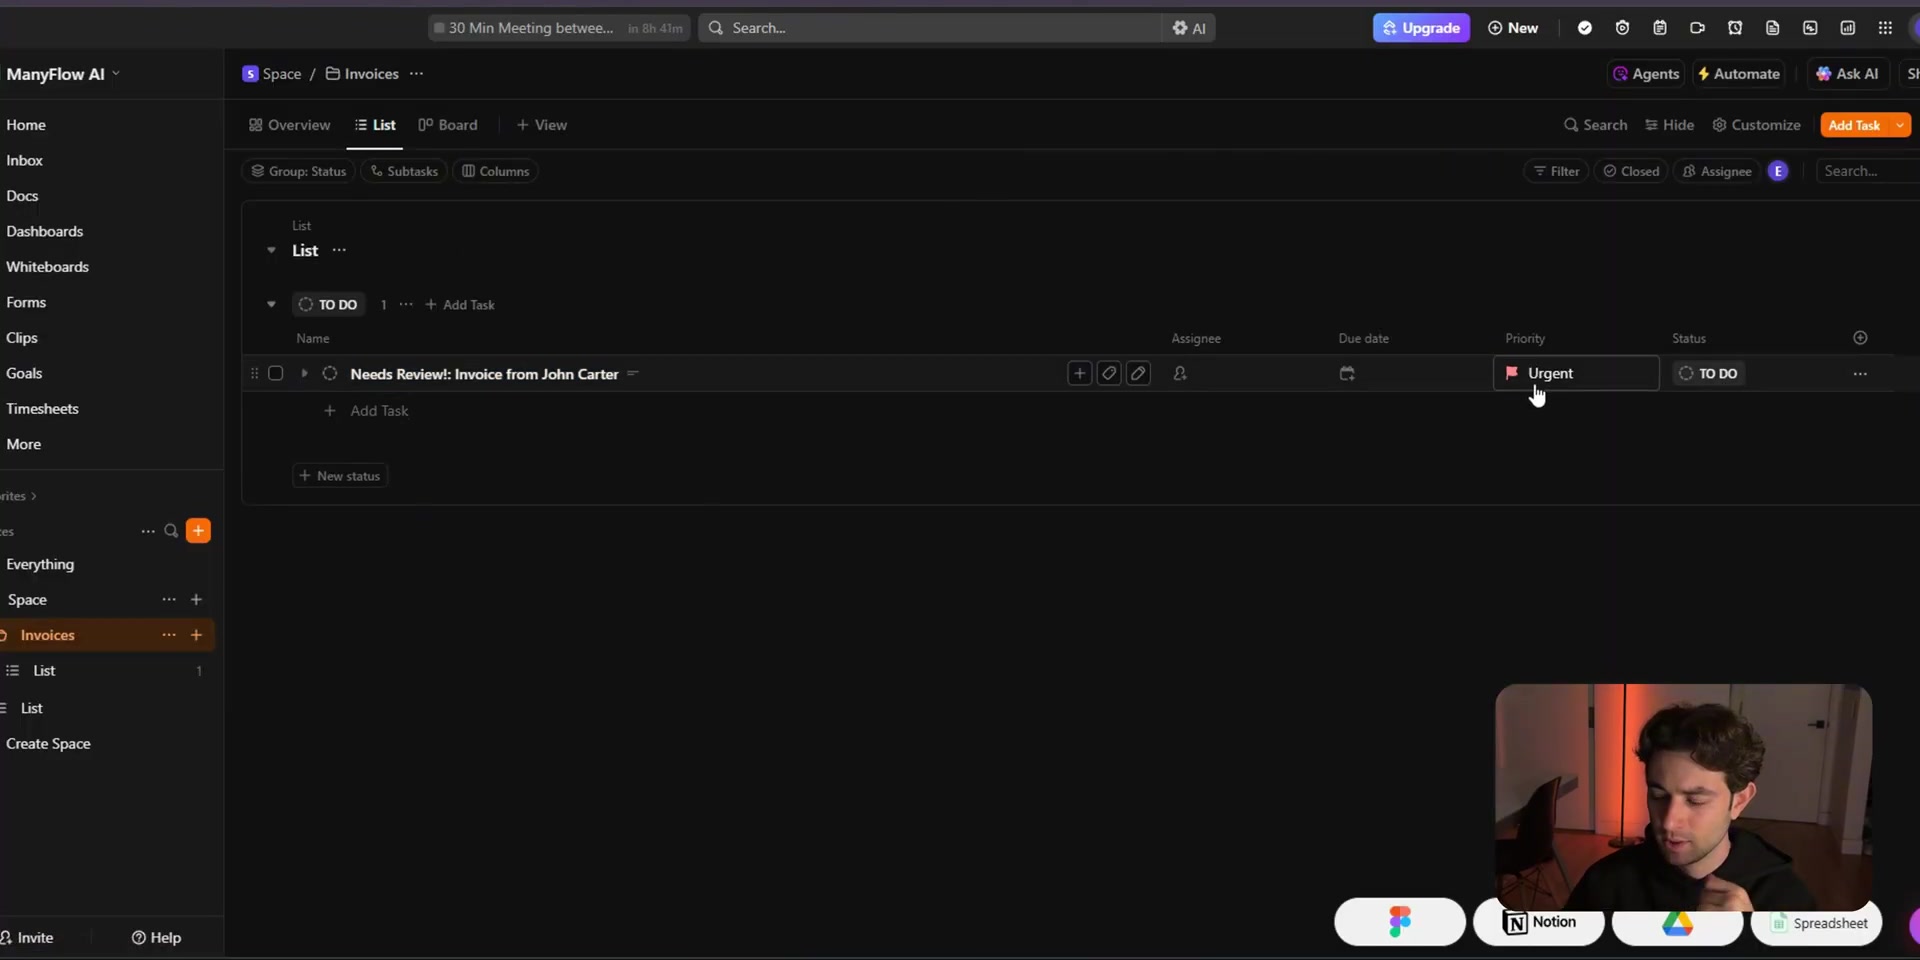Open the Urgent priority dropdown

coord(1576,374)
